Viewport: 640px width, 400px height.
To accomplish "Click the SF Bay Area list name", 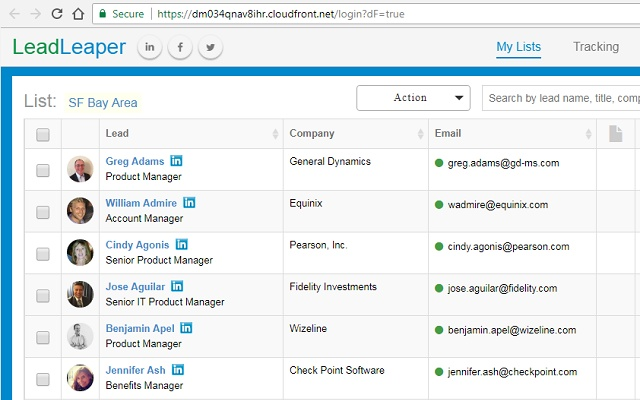I will click(103, 102).
